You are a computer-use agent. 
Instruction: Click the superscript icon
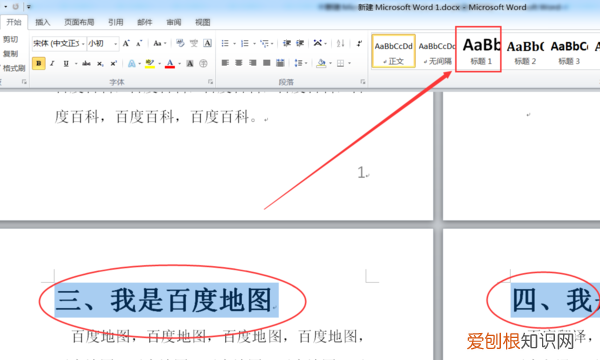tap(114, 63)
